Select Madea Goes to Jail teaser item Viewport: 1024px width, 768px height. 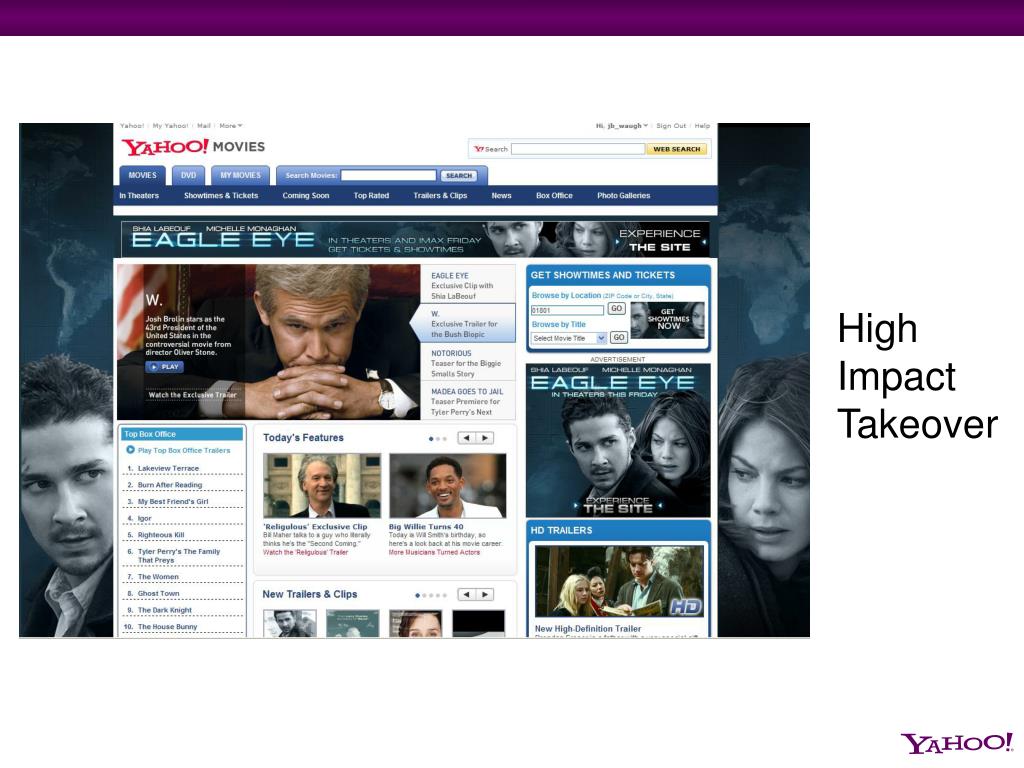(x=468, y=402)
